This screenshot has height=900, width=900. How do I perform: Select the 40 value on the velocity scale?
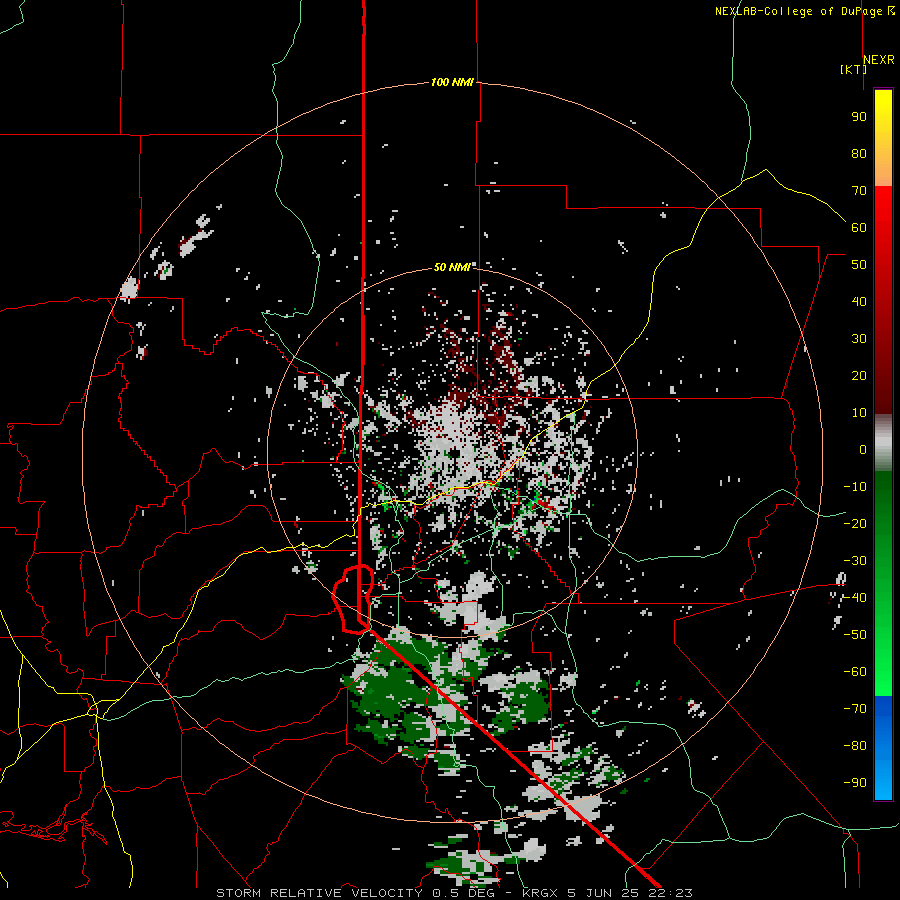pyautogui.click(x=859, y=301)
